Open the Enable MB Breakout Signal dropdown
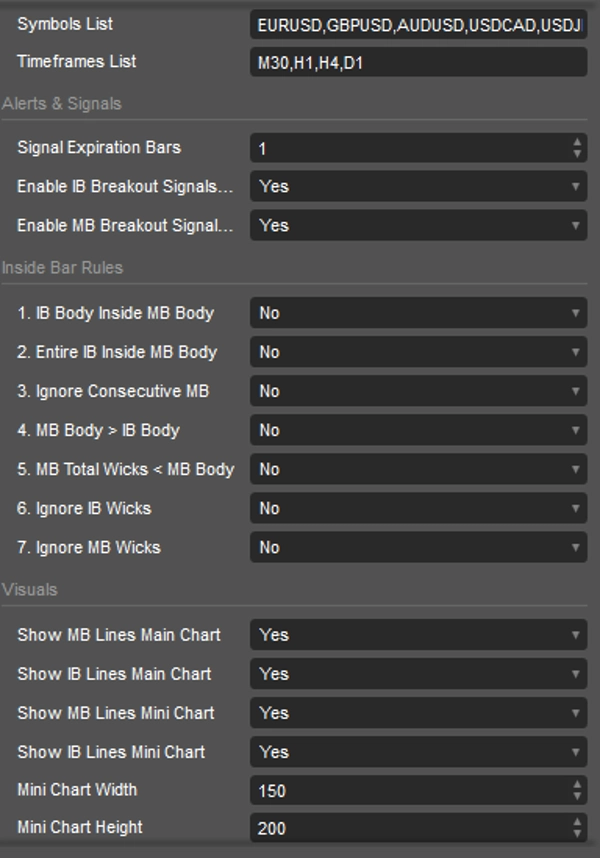The image size is (600, 858). pos(420,226)
